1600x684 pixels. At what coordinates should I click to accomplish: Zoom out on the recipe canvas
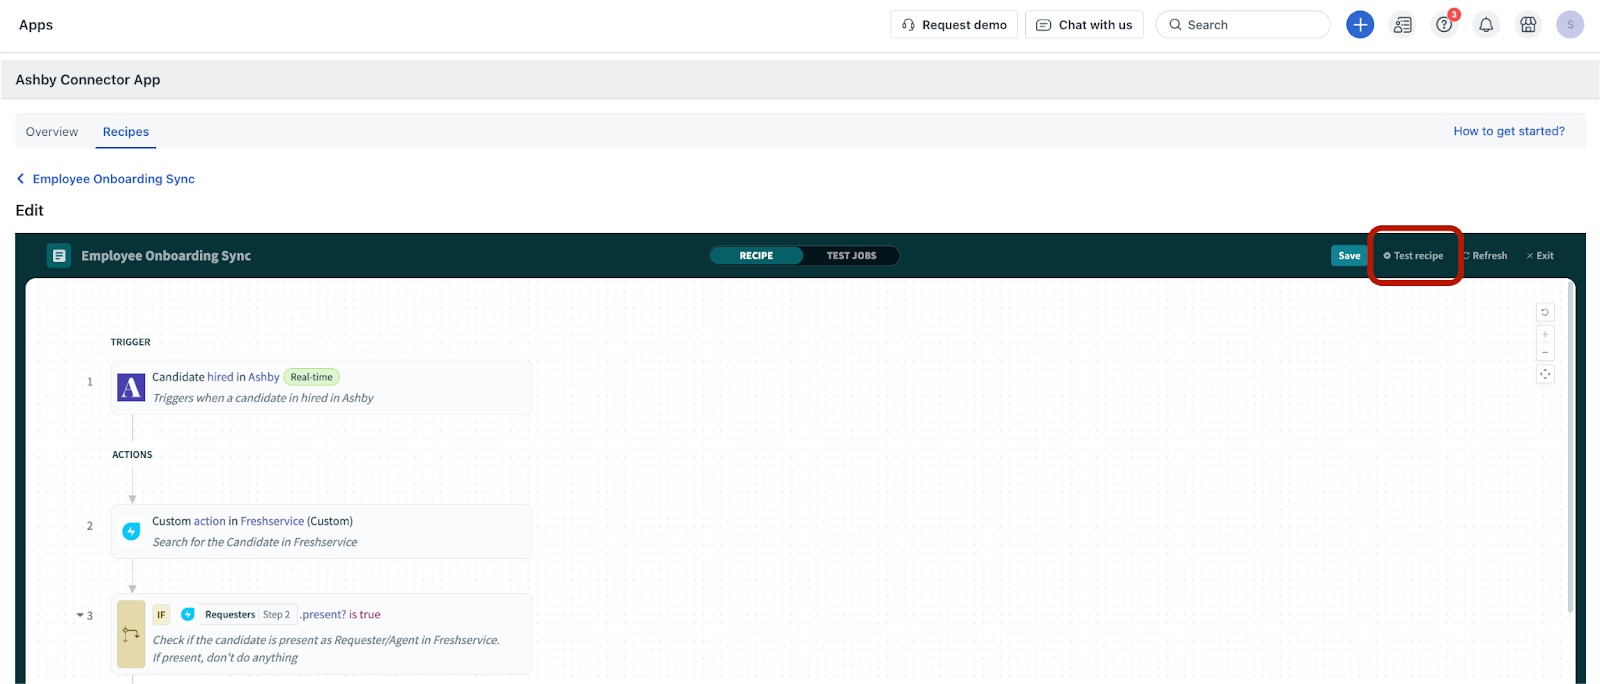point(1545,353)
